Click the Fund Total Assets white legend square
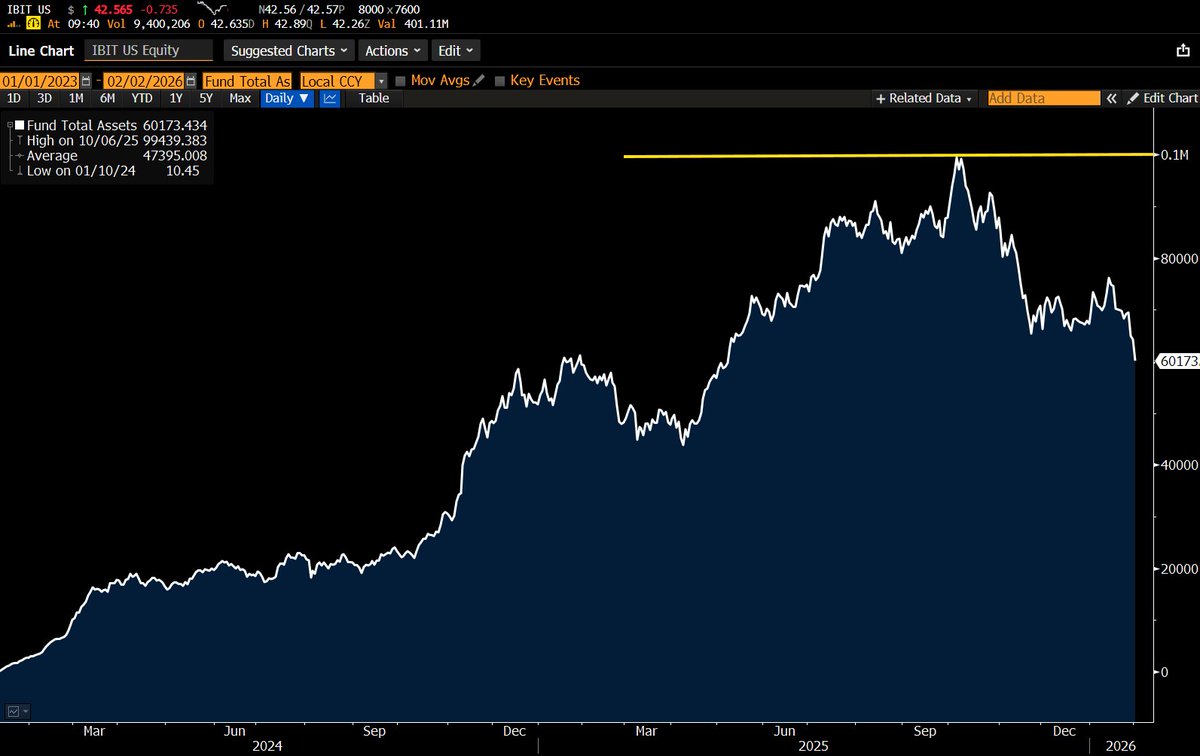The height and width of the screenshot is (756, 1200). tap(20, 126)
